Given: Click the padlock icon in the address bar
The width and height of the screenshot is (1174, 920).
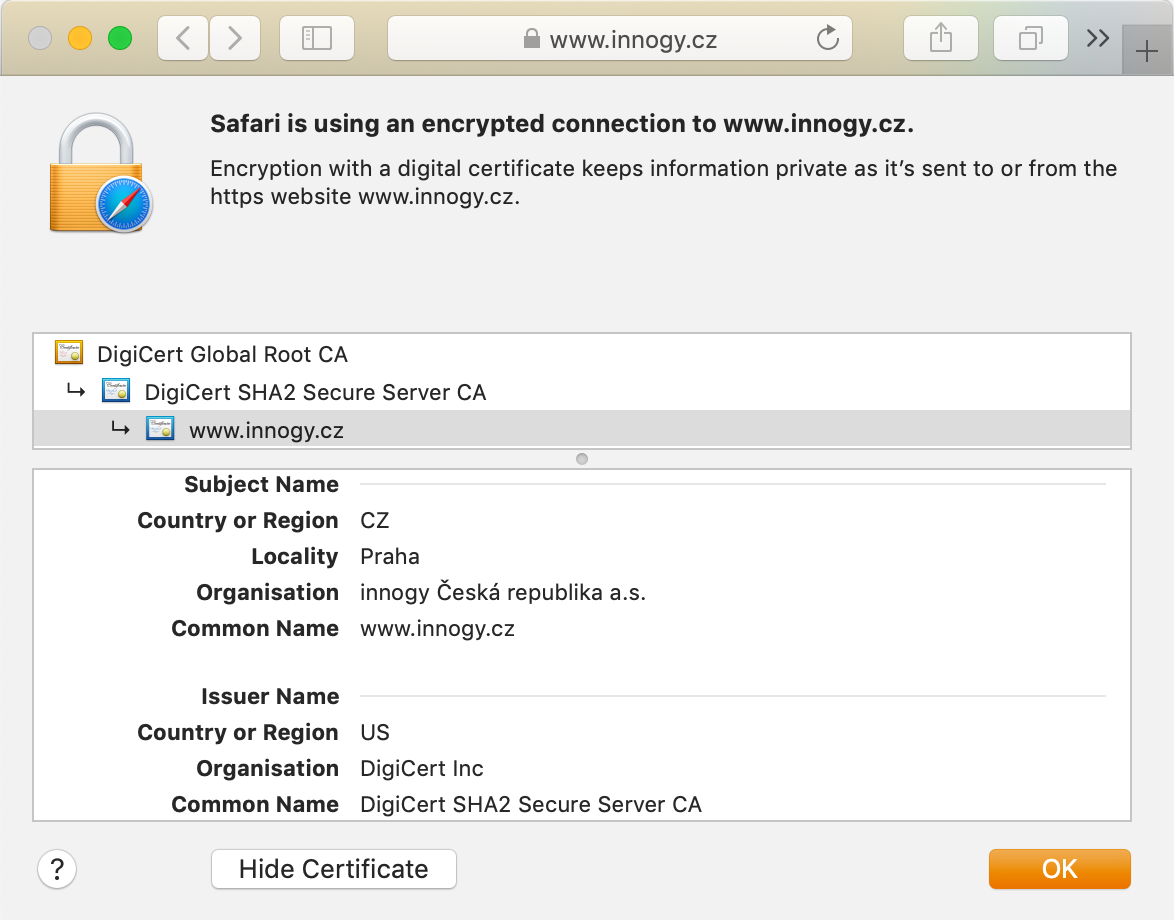Looking at the screenshot, I should point(532,38).
